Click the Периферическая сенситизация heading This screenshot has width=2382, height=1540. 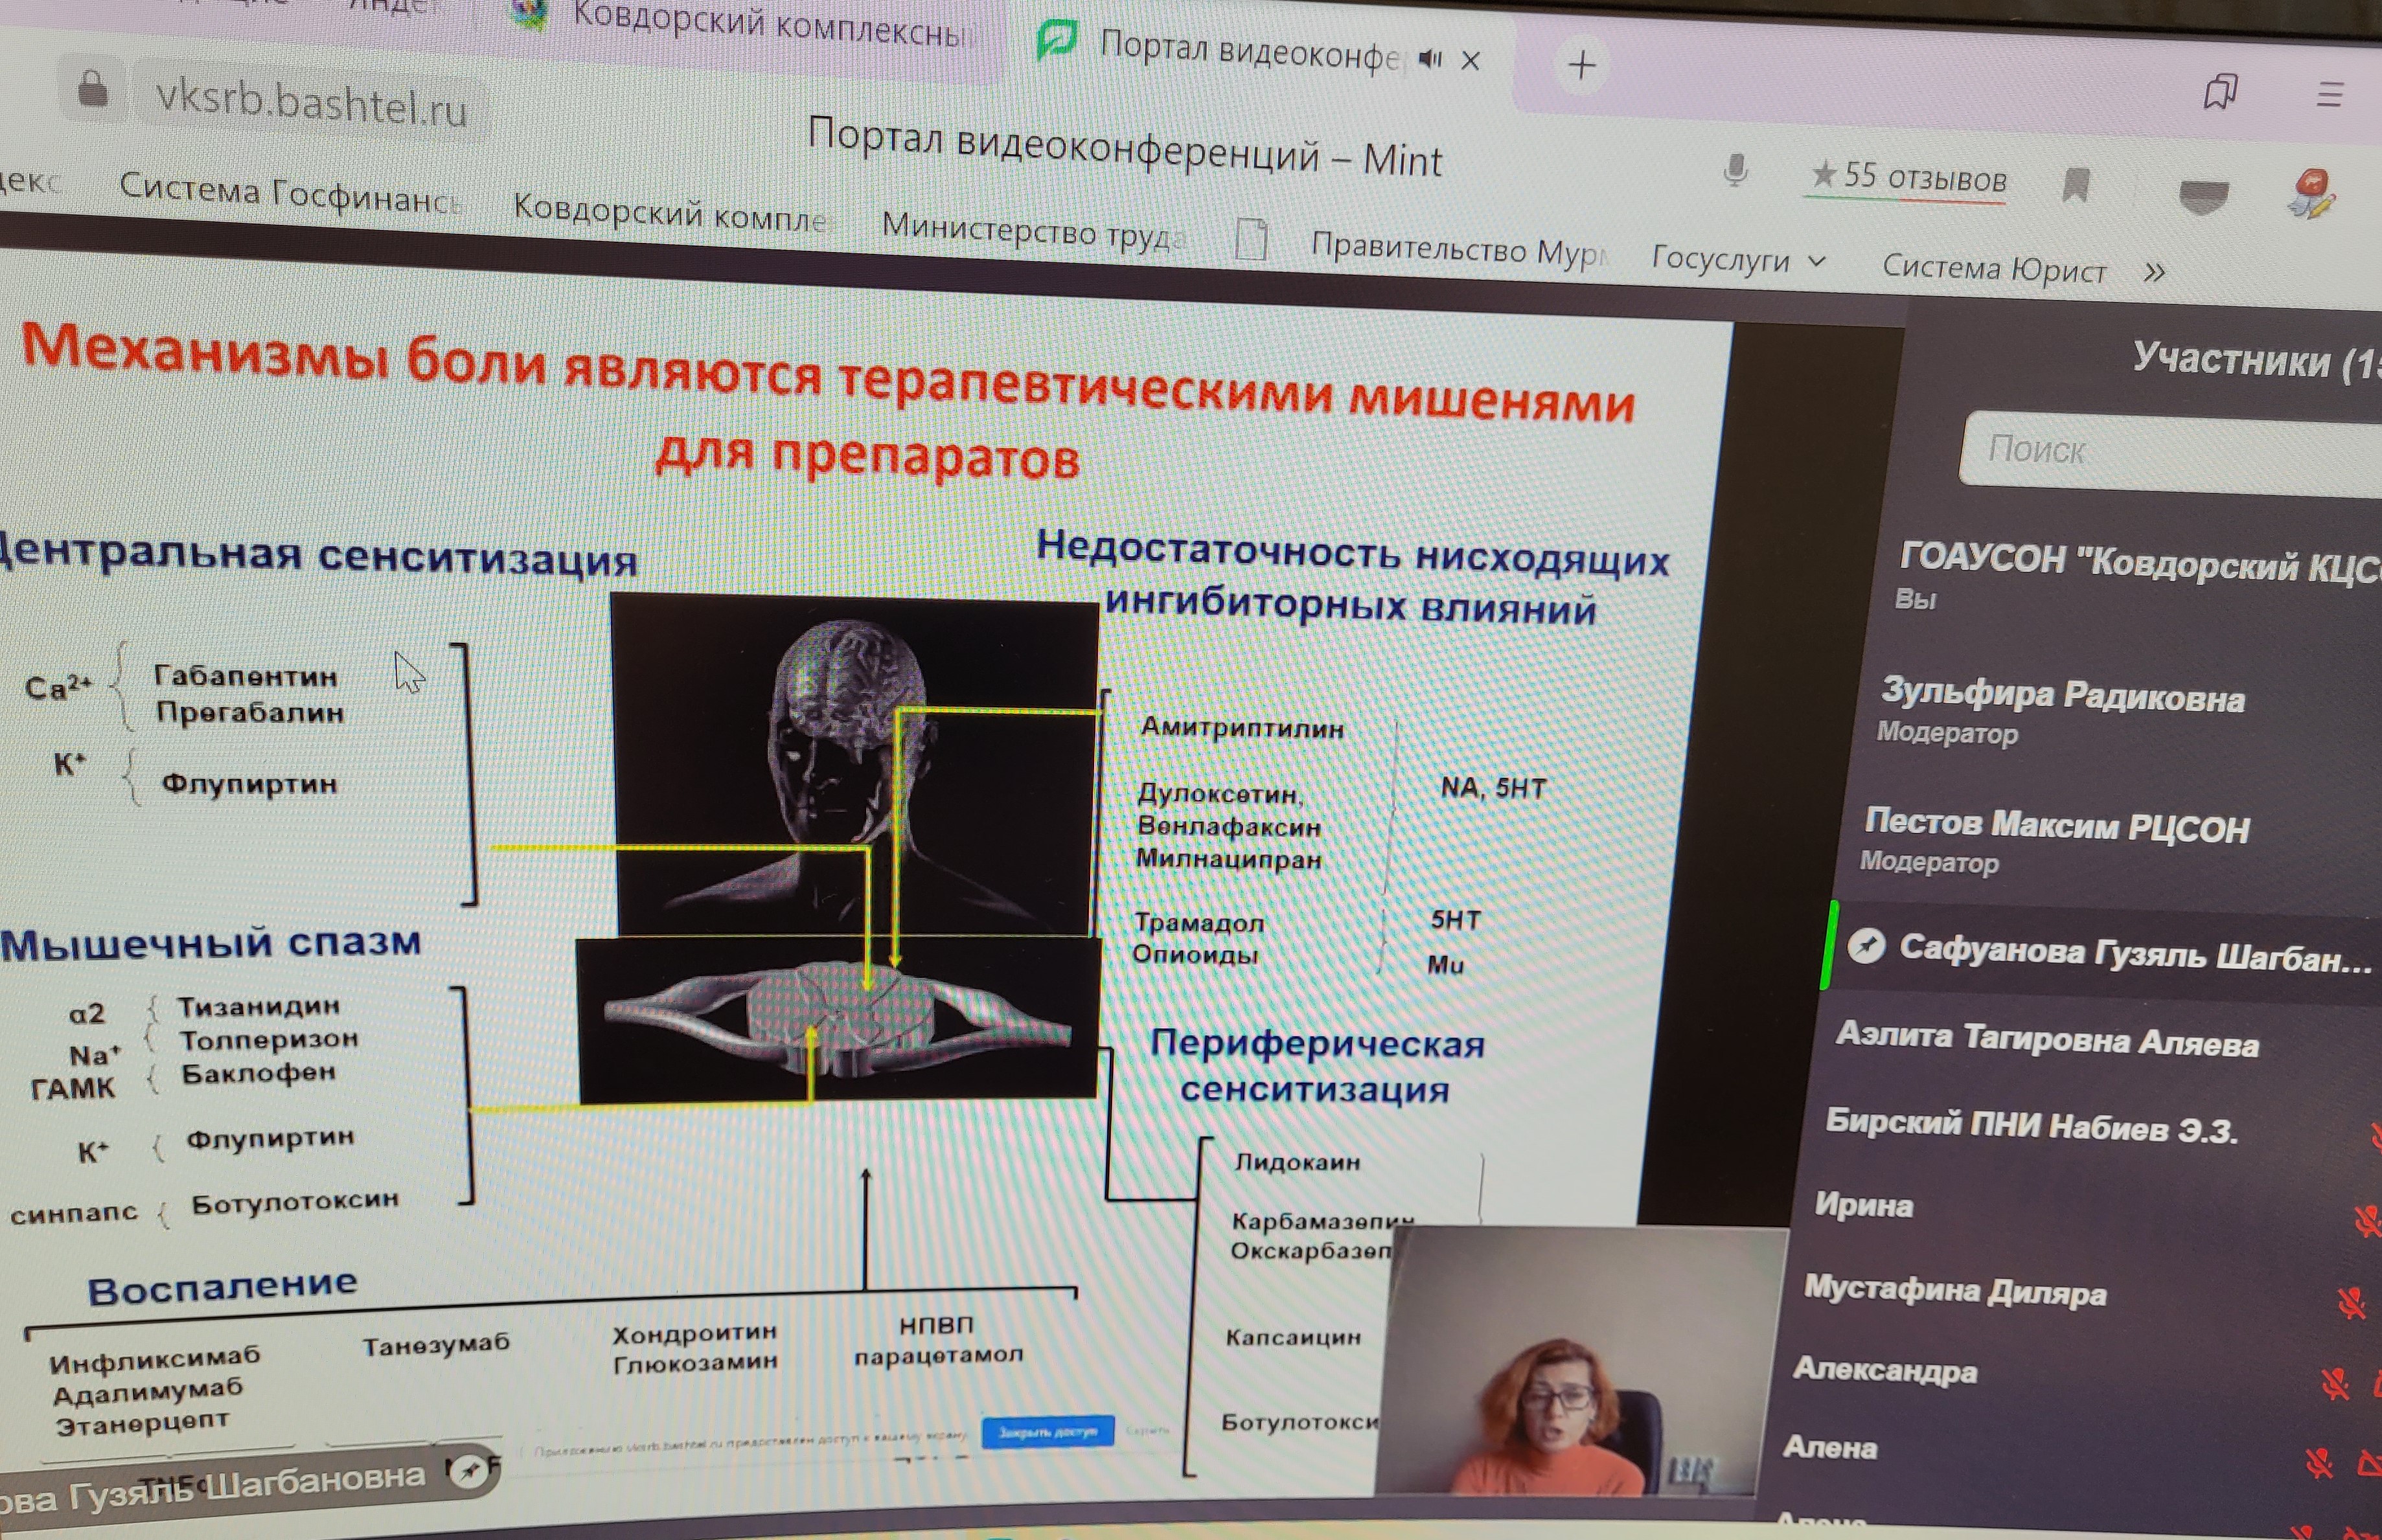[x=1316, y=1066]
